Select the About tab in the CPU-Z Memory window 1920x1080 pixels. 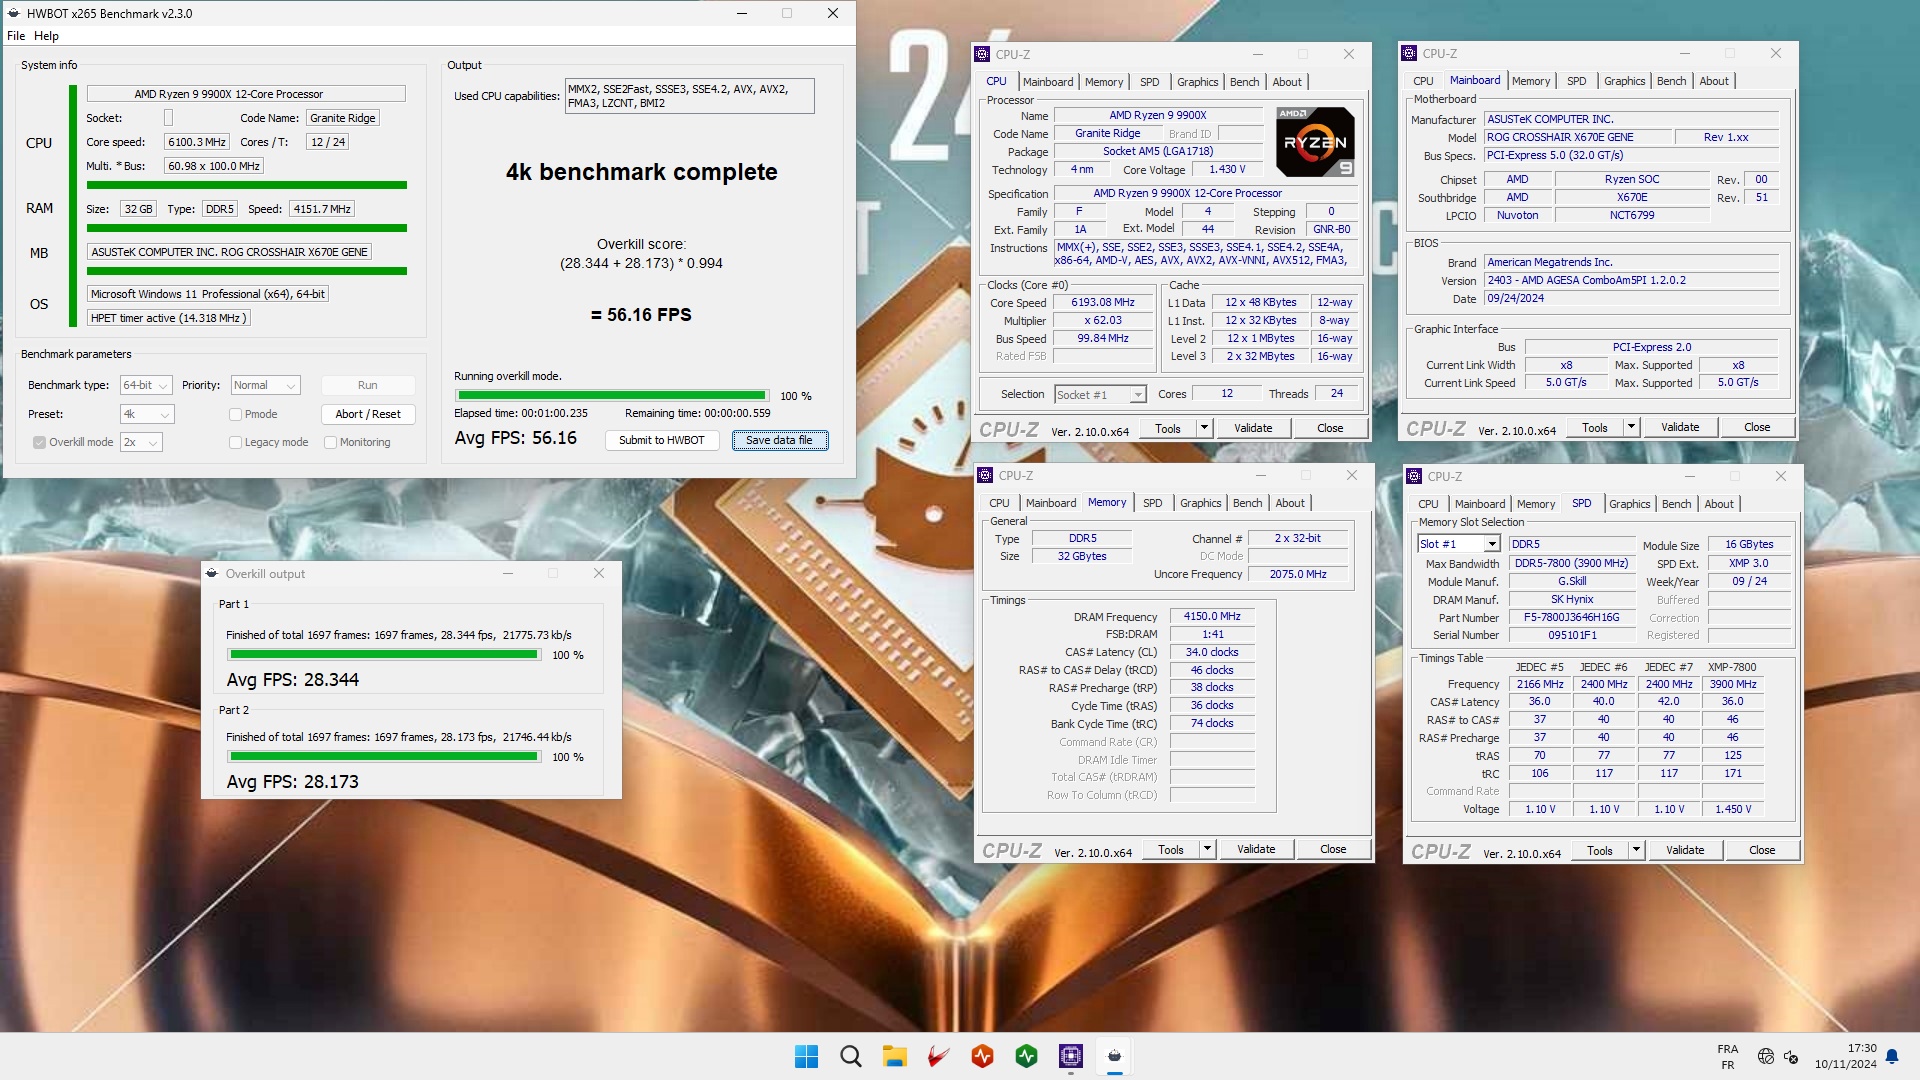1290,503
